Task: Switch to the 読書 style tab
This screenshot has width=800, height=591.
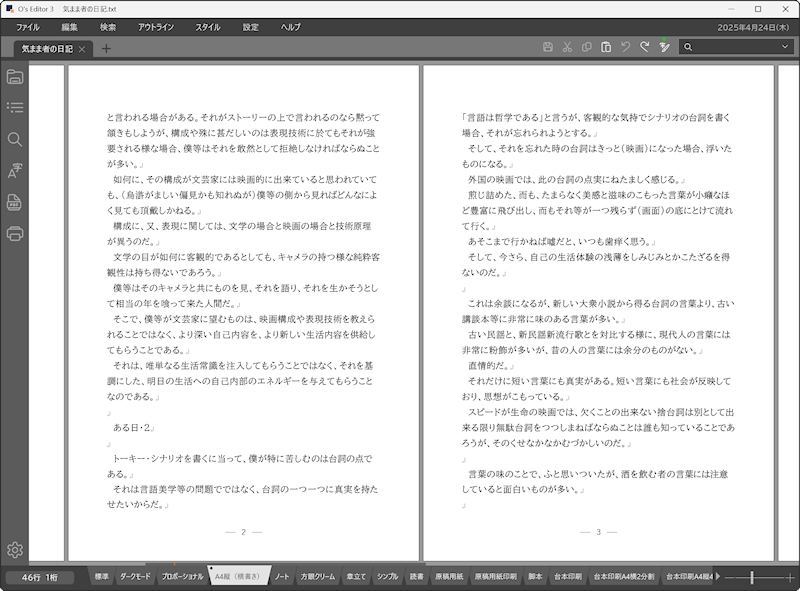Action: [416, 576]
